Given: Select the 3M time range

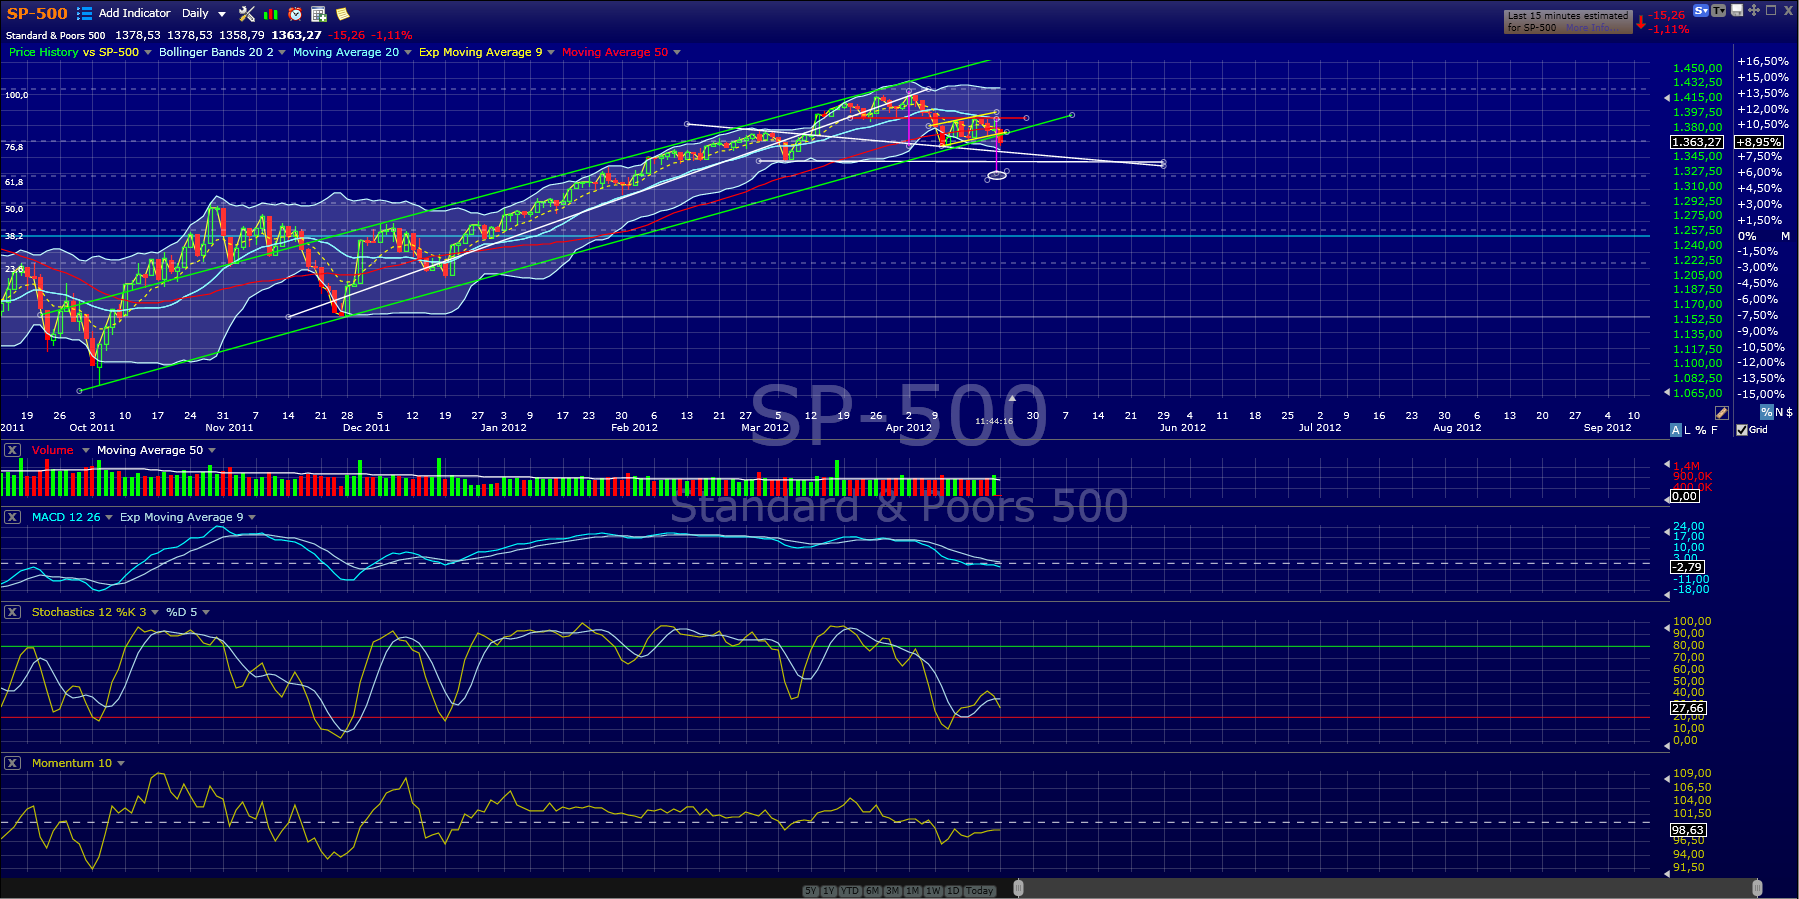Looking at the screenshot, I should point(893,891).
